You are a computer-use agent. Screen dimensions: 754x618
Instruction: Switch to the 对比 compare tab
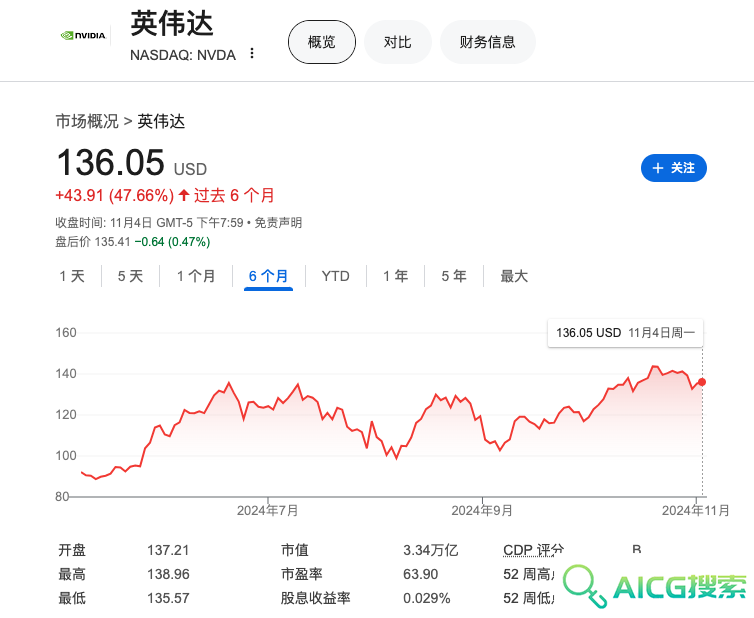coord(398,42)
